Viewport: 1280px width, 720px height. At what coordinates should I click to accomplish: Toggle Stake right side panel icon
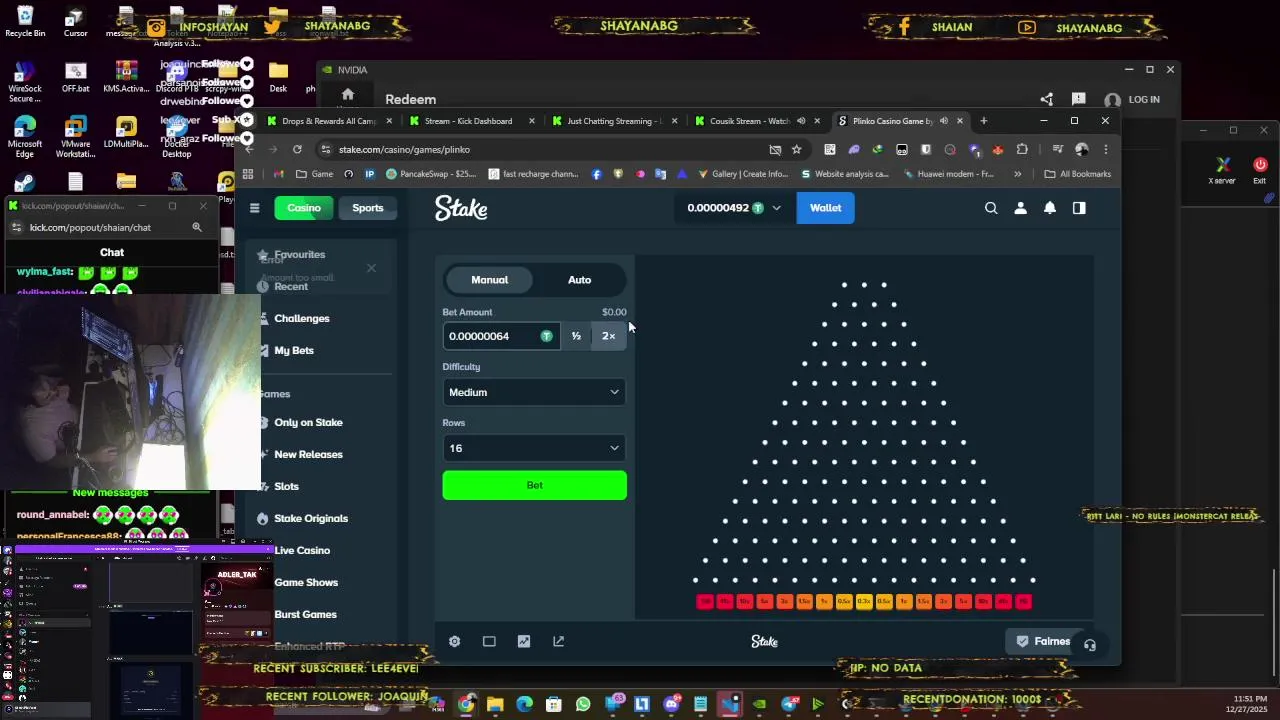pyautogui.click(x=1079, y=208)
